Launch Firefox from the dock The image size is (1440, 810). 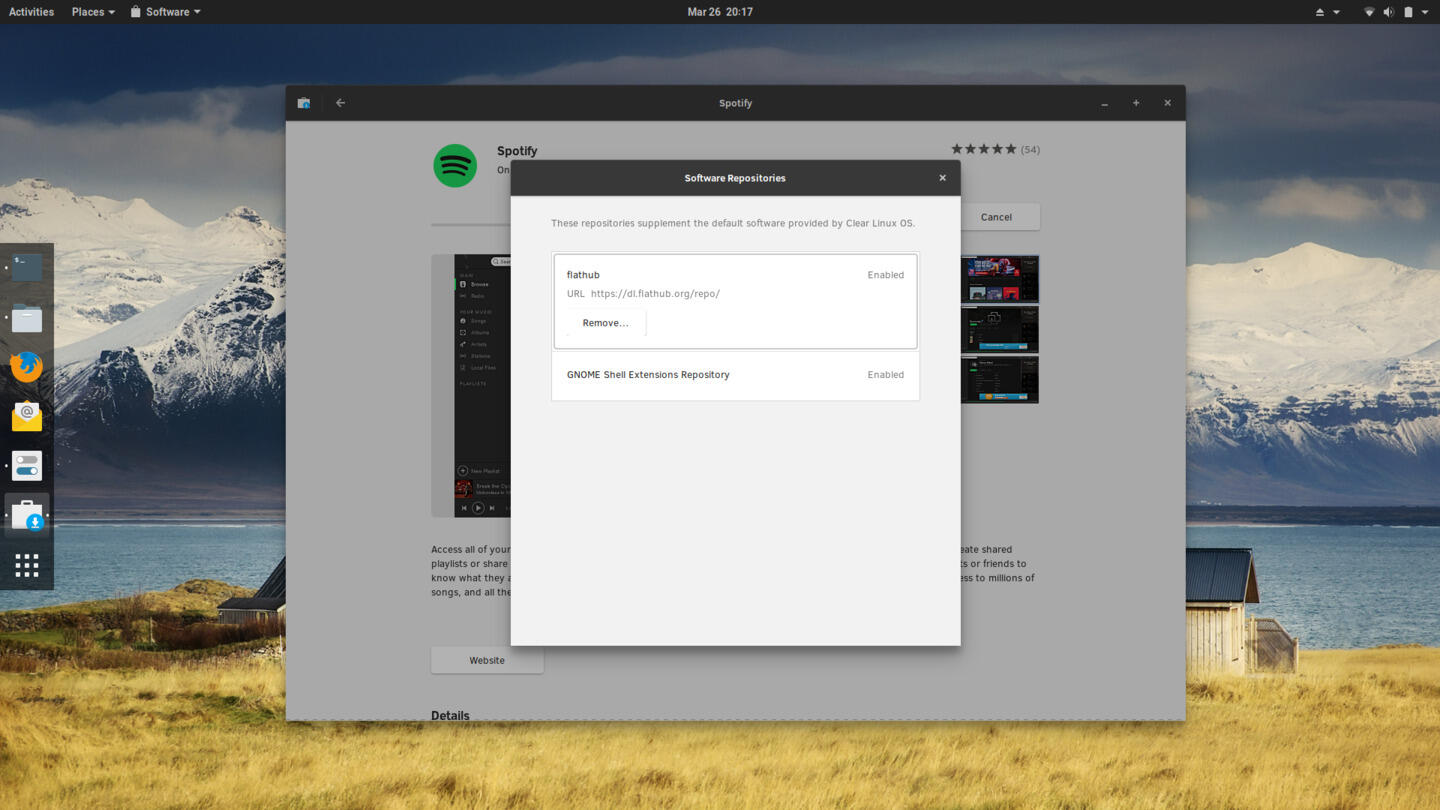click(x=27, y=367)
